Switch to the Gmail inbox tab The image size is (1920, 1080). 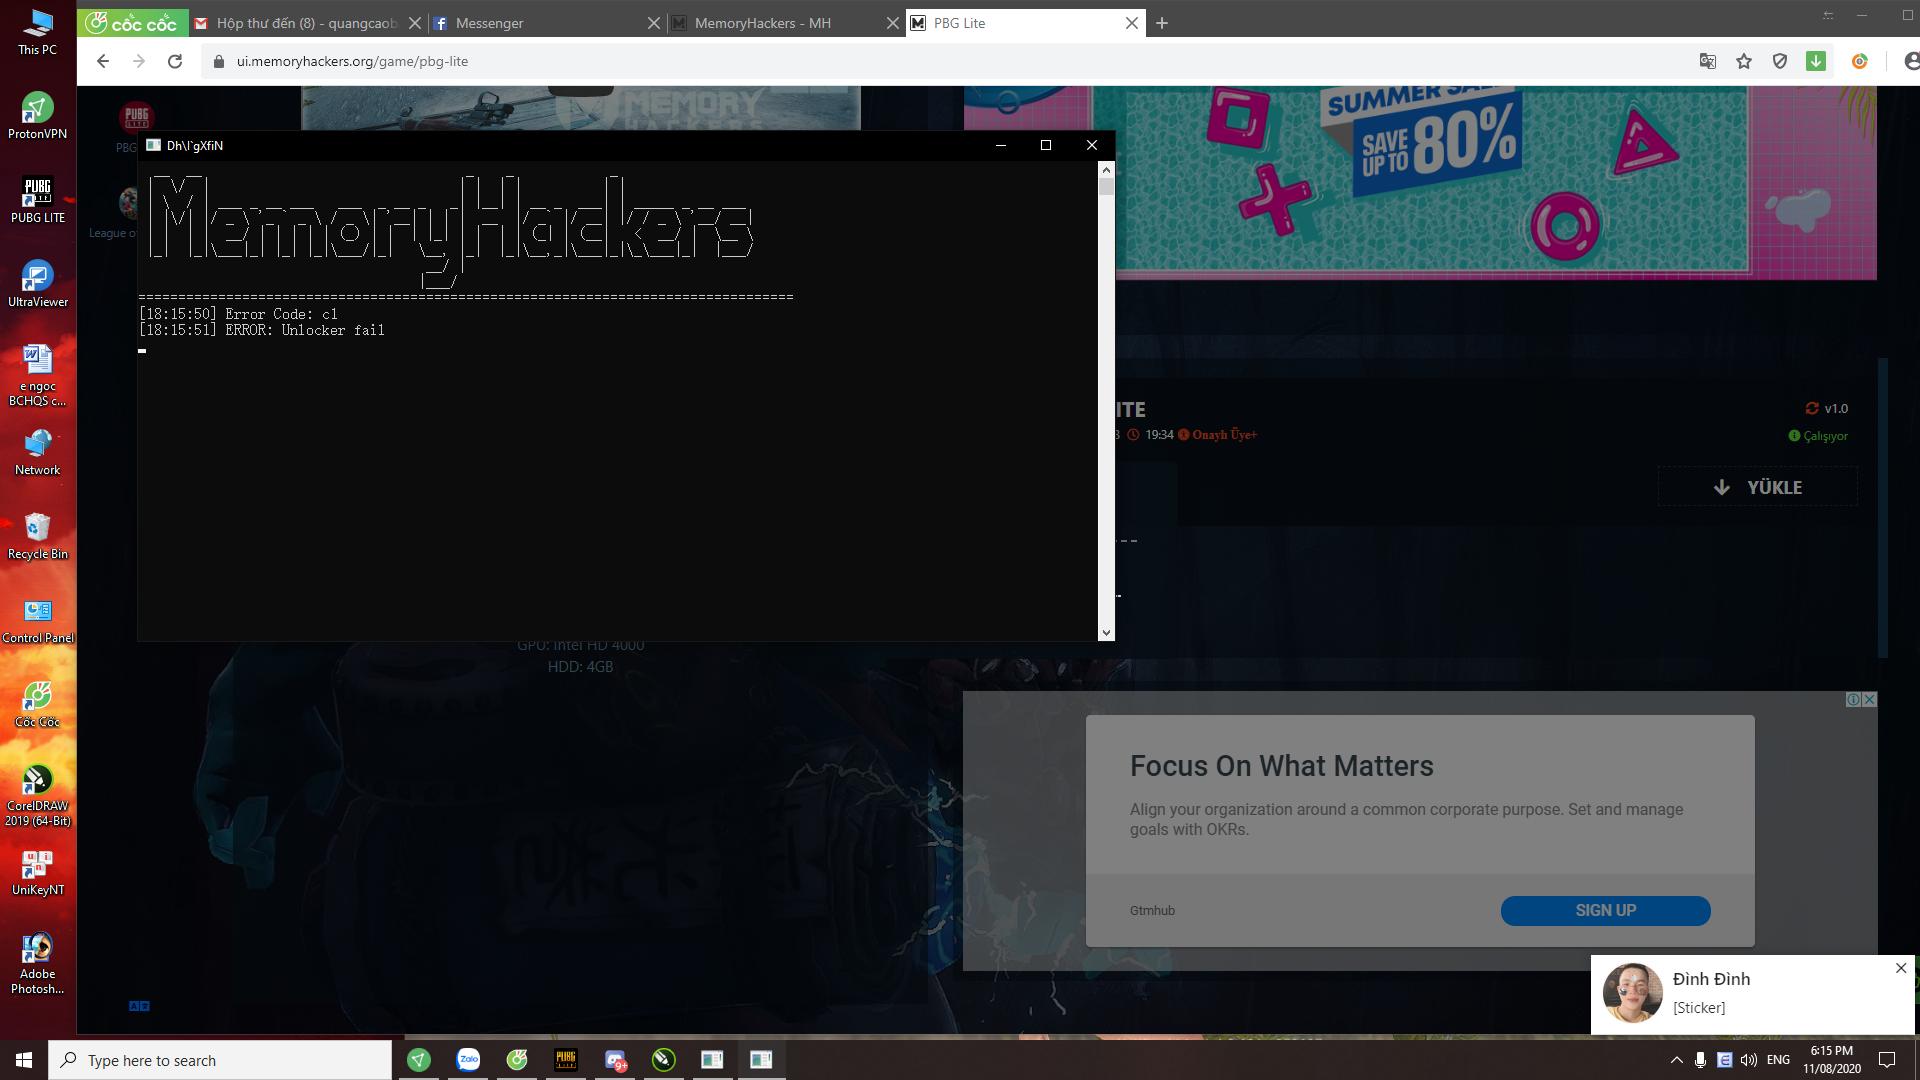coord(306,23)
